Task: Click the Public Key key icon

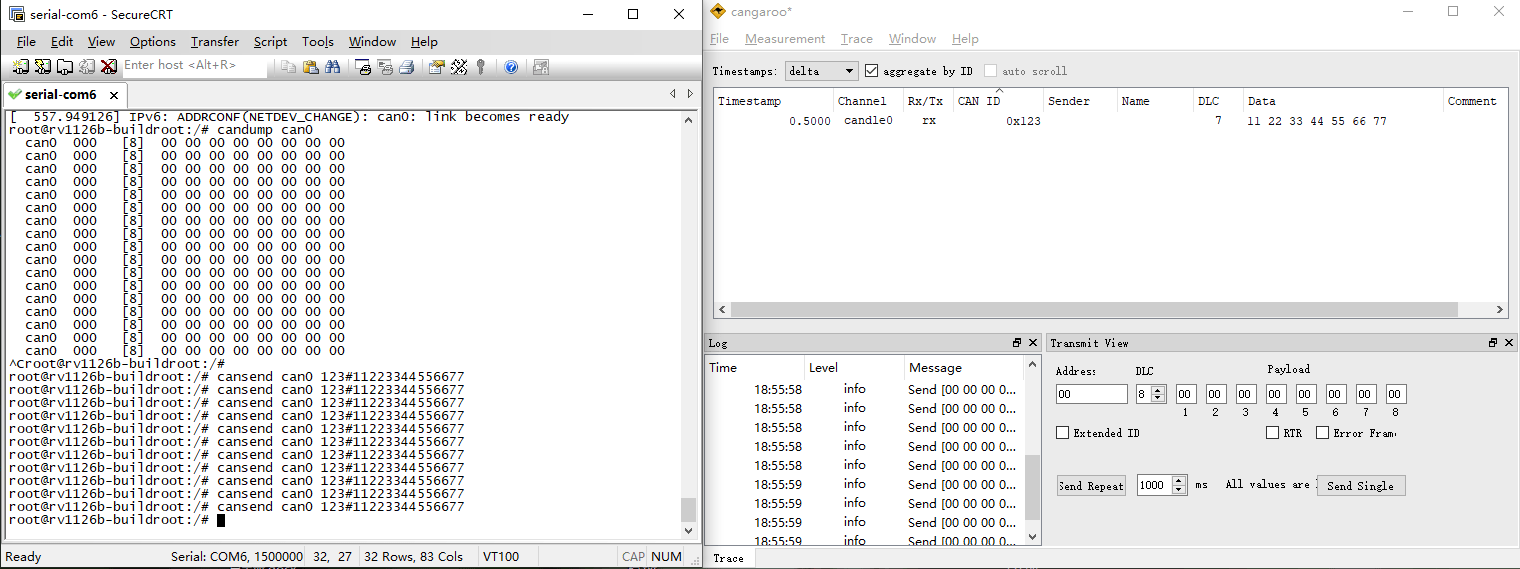Action: [481, 67]
